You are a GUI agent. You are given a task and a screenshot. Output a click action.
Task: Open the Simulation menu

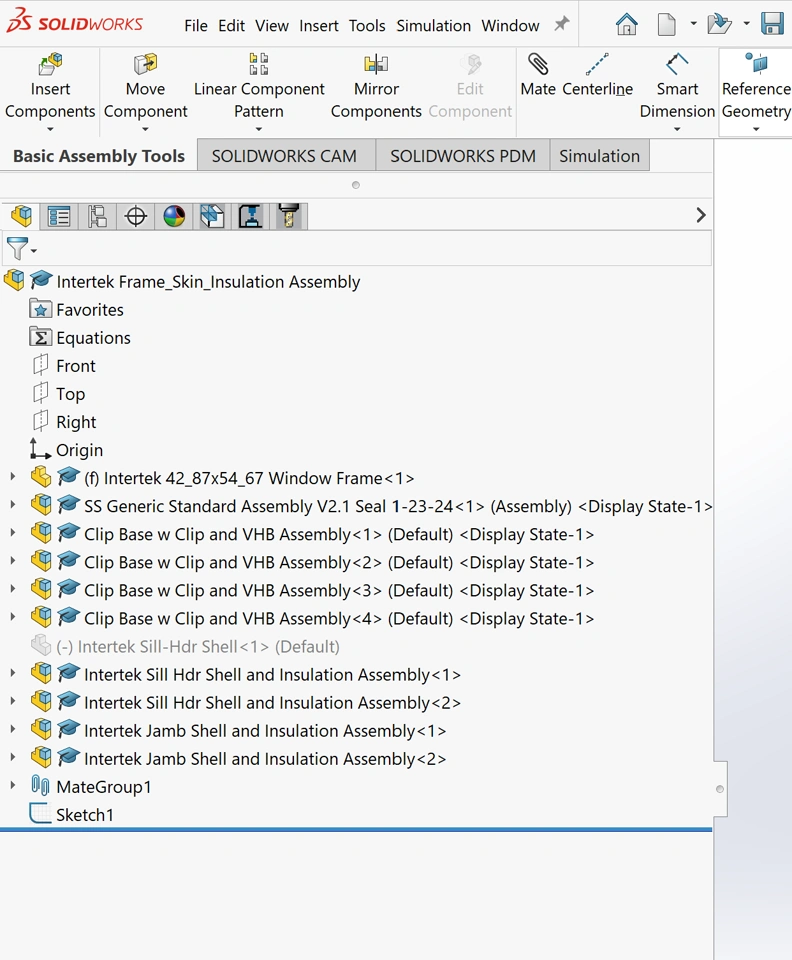(x=433, y=26)
